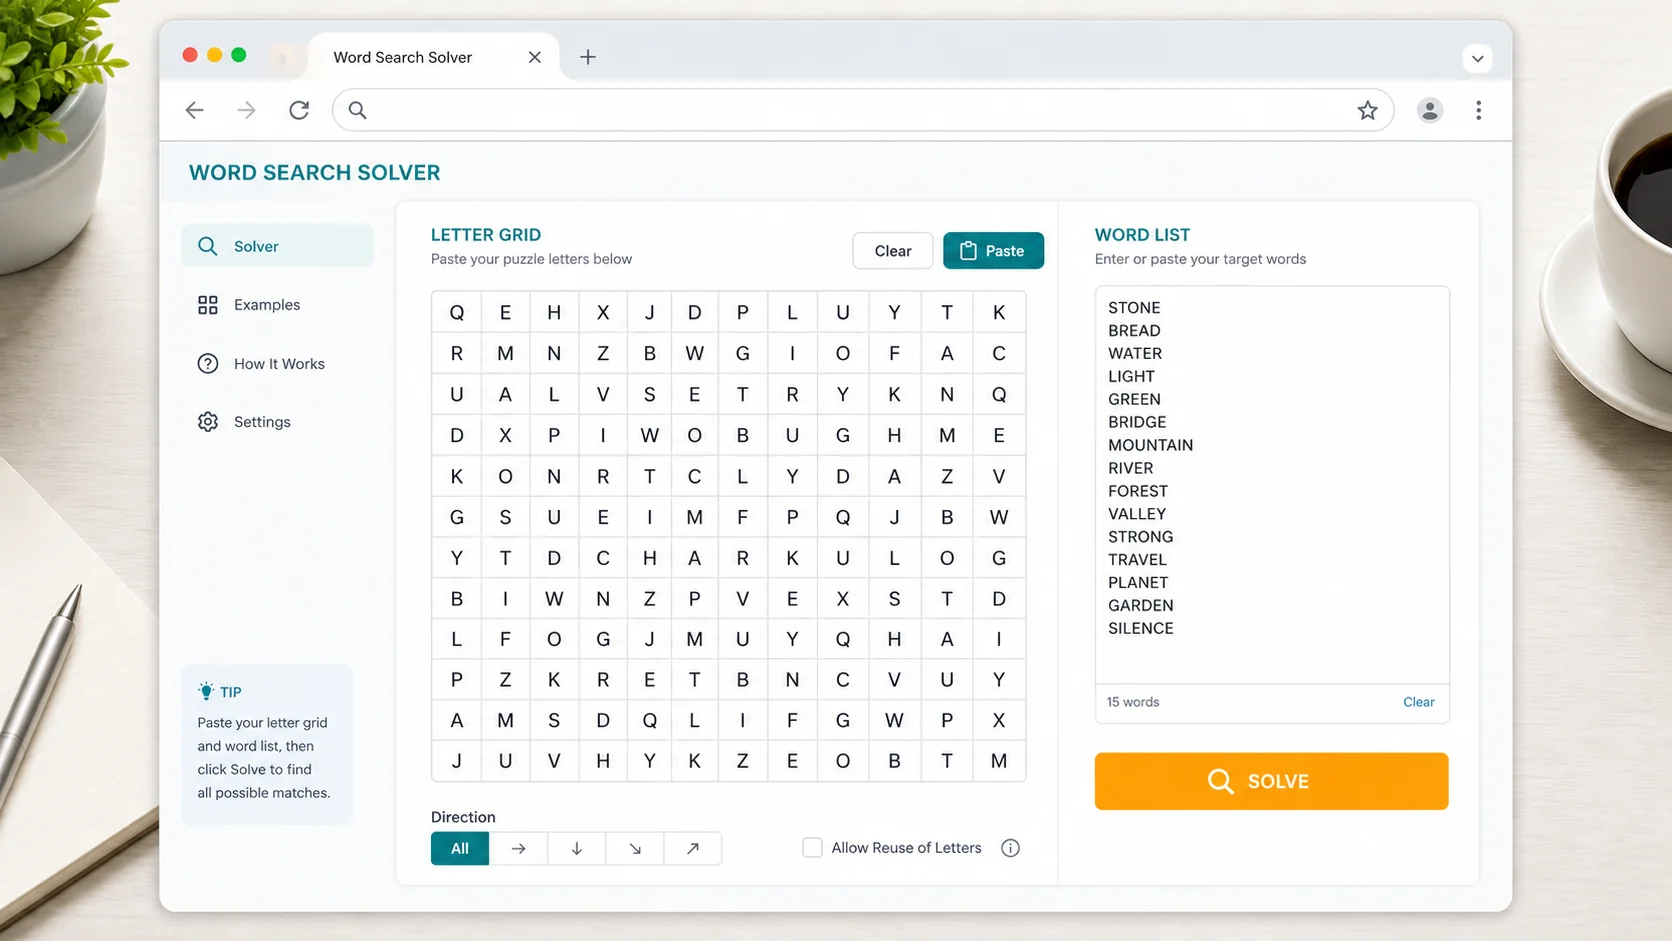Image resolution: width=1672 pixels, height=941 pixels.
Task: Click the word GARDEN in the list
Action: pyautogui.click(x=1140, y=605)
